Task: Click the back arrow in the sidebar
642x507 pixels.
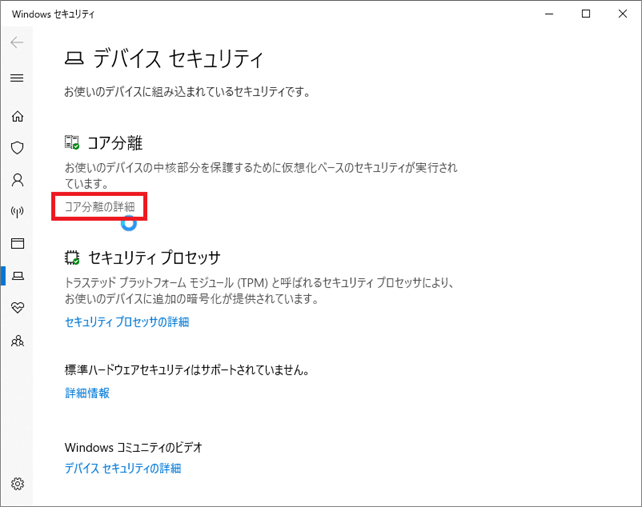Action: [16, 43]
